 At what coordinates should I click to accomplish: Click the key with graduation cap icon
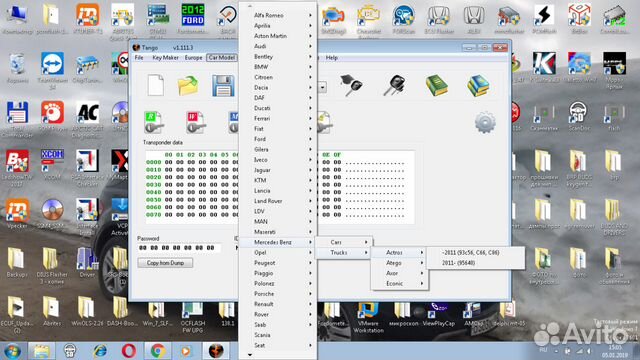coord(351,85)
